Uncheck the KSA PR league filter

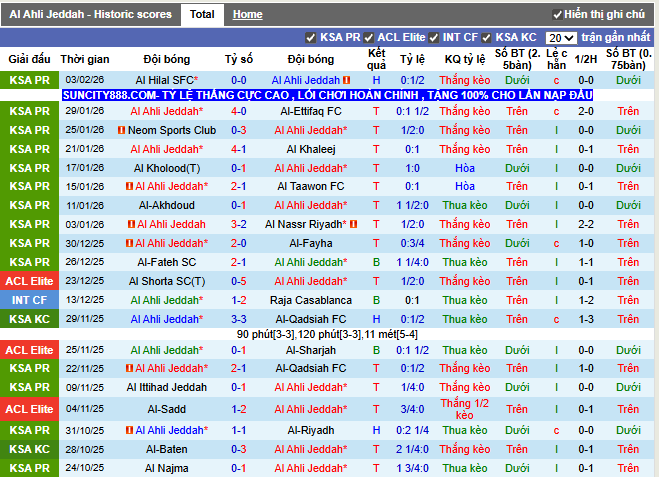pyautogui.click(x=311, y=38)
